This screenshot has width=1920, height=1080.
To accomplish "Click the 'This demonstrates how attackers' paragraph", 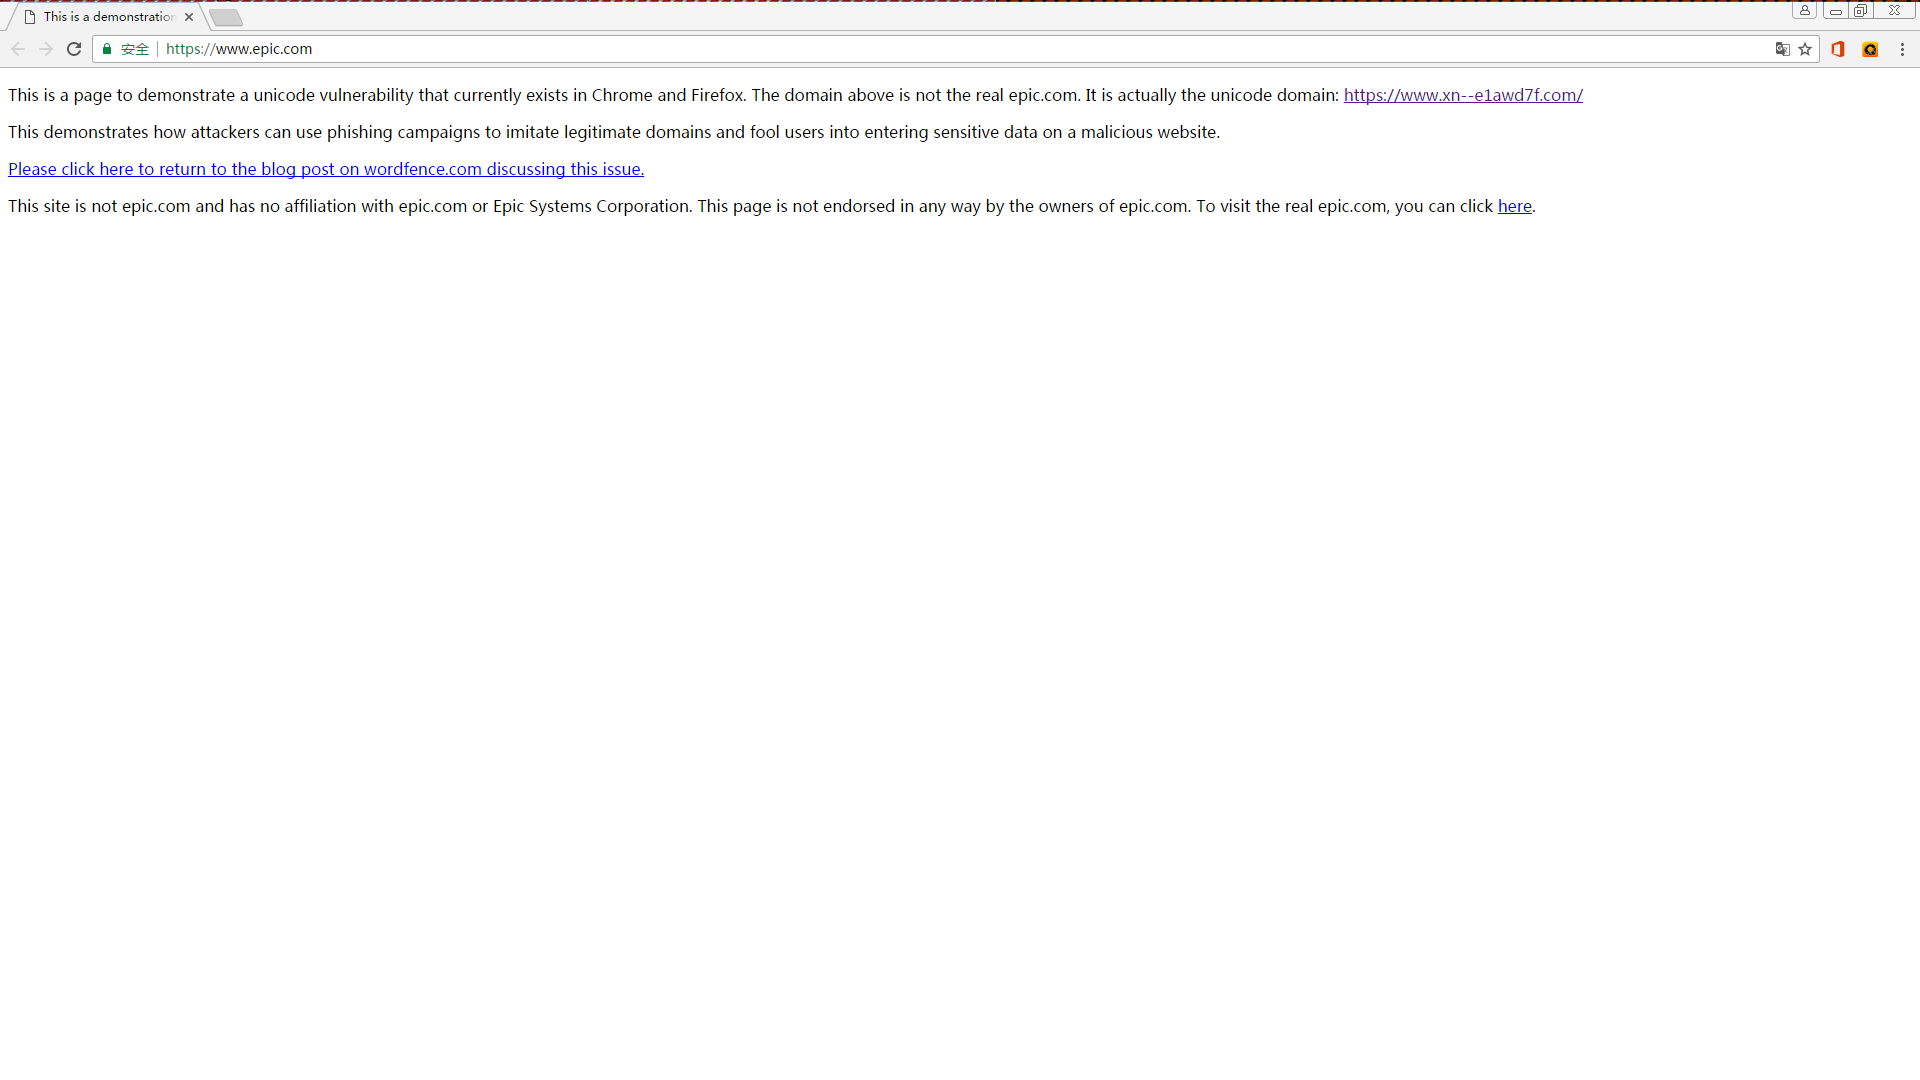I will point(614,132).
